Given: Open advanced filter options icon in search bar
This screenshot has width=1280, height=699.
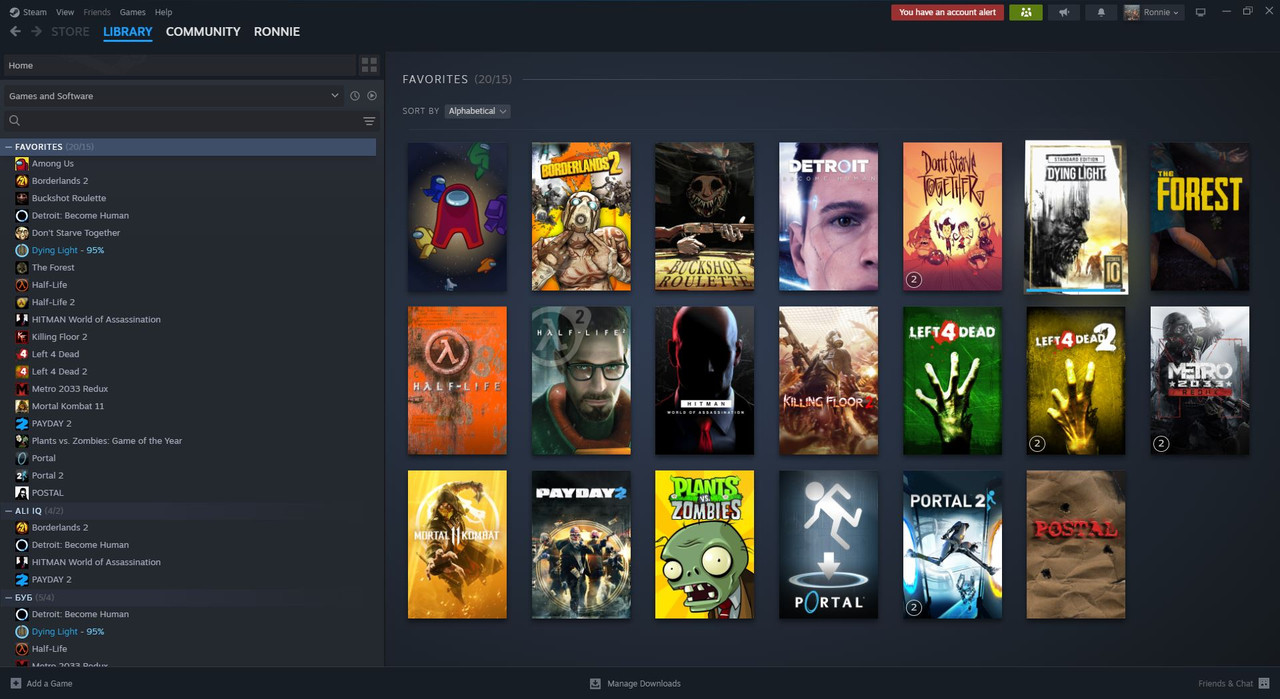Looking at the screenshot, I should [x=369, y=121].
